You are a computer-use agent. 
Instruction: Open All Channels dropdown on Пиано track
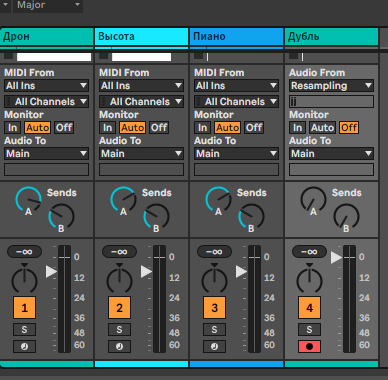click(x=236, y=101)
